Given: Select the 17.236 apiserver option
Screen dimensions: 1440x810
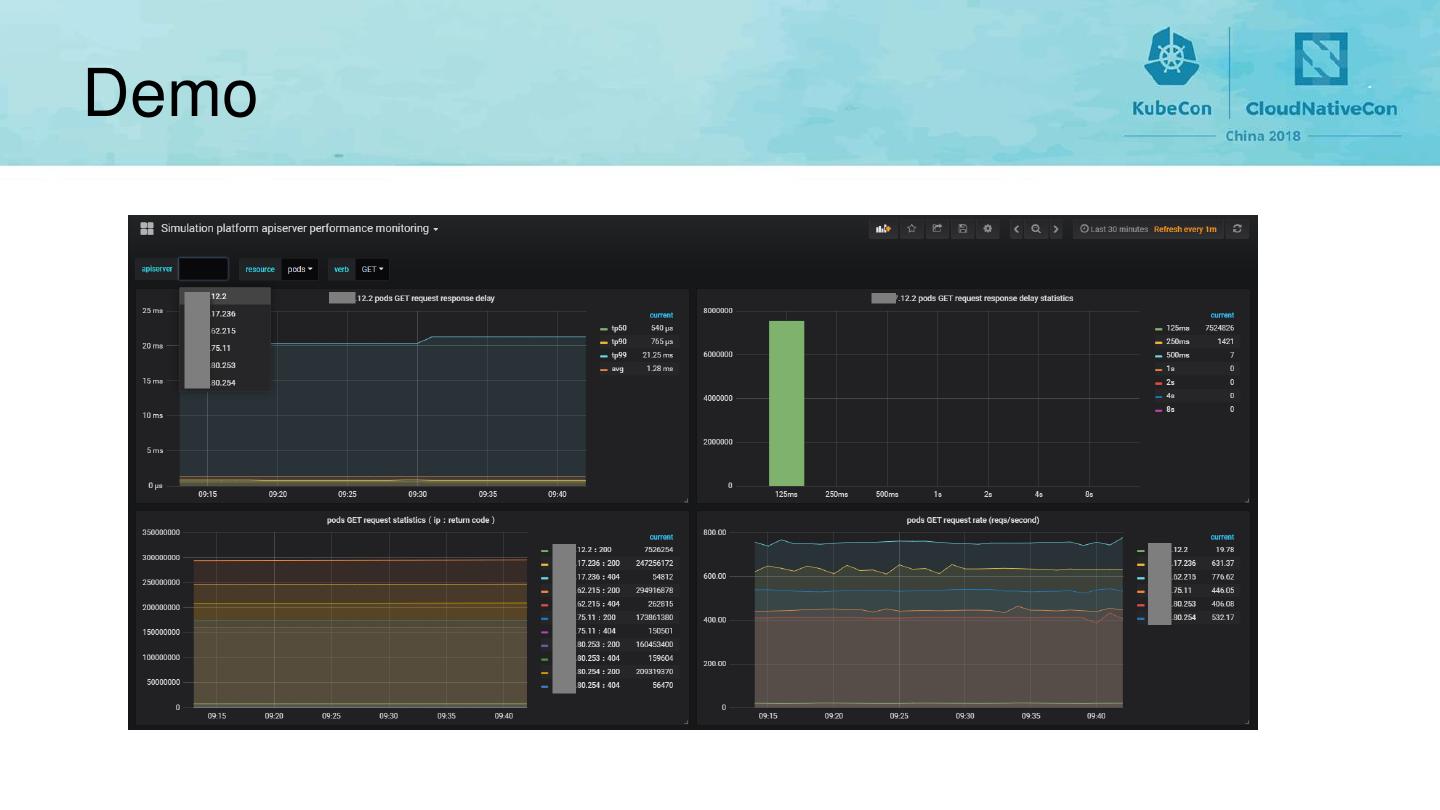Looking at the screenshot, I should 224,314.
